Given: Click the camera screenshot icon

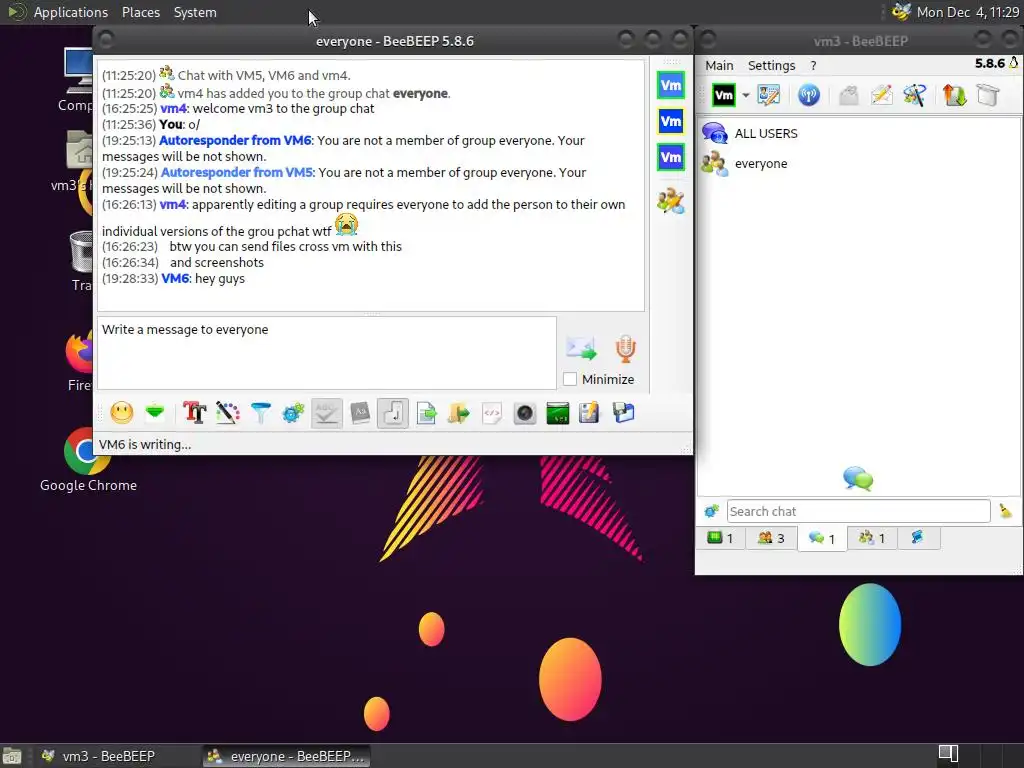Looking at the screenshot, I should point(524,413).
